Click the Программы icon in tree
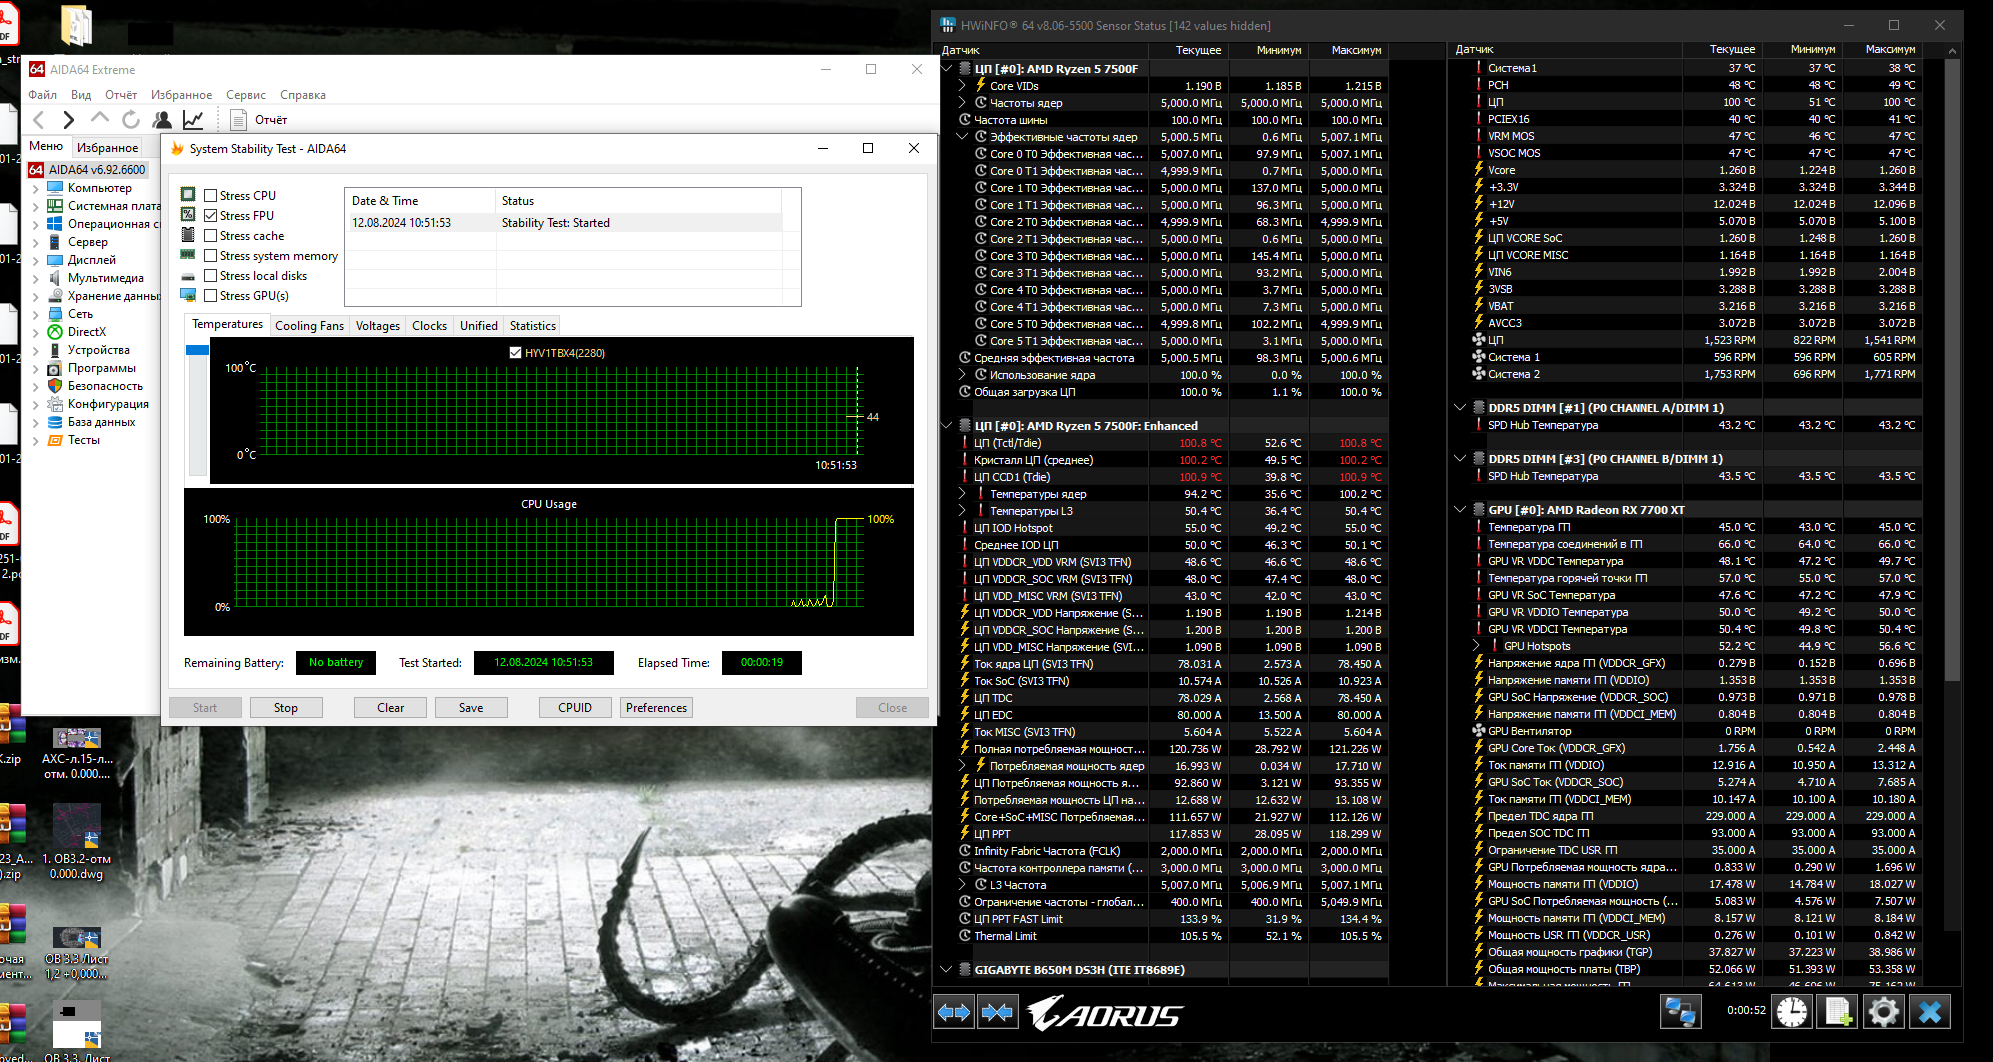The width and height of the screenshot is (1993, 1062). tap(55, 368)
